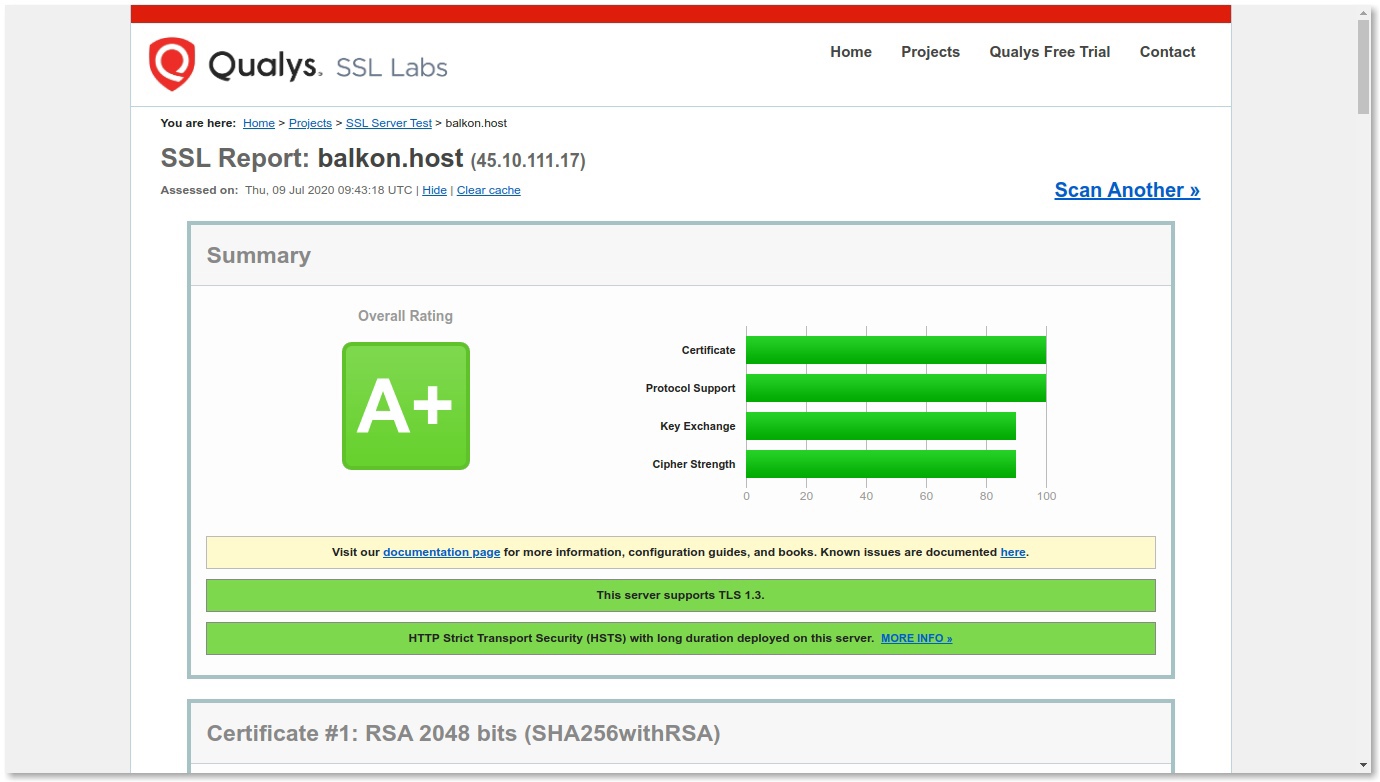This screenshot has height=782, width=1380.
Task: Click the Key Exchange score bar
Action: click(x=881, y=426)
